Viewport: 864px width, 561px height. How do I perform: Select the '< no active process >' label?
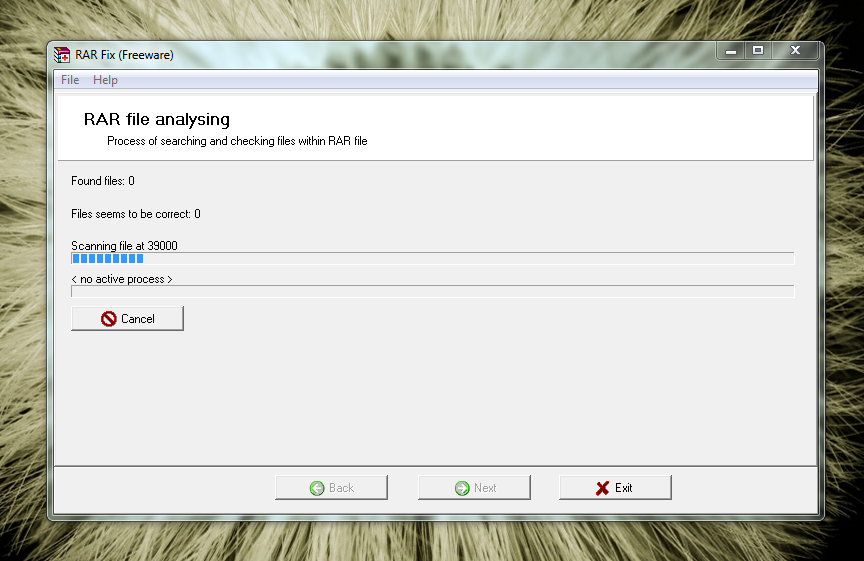[122, 279]
